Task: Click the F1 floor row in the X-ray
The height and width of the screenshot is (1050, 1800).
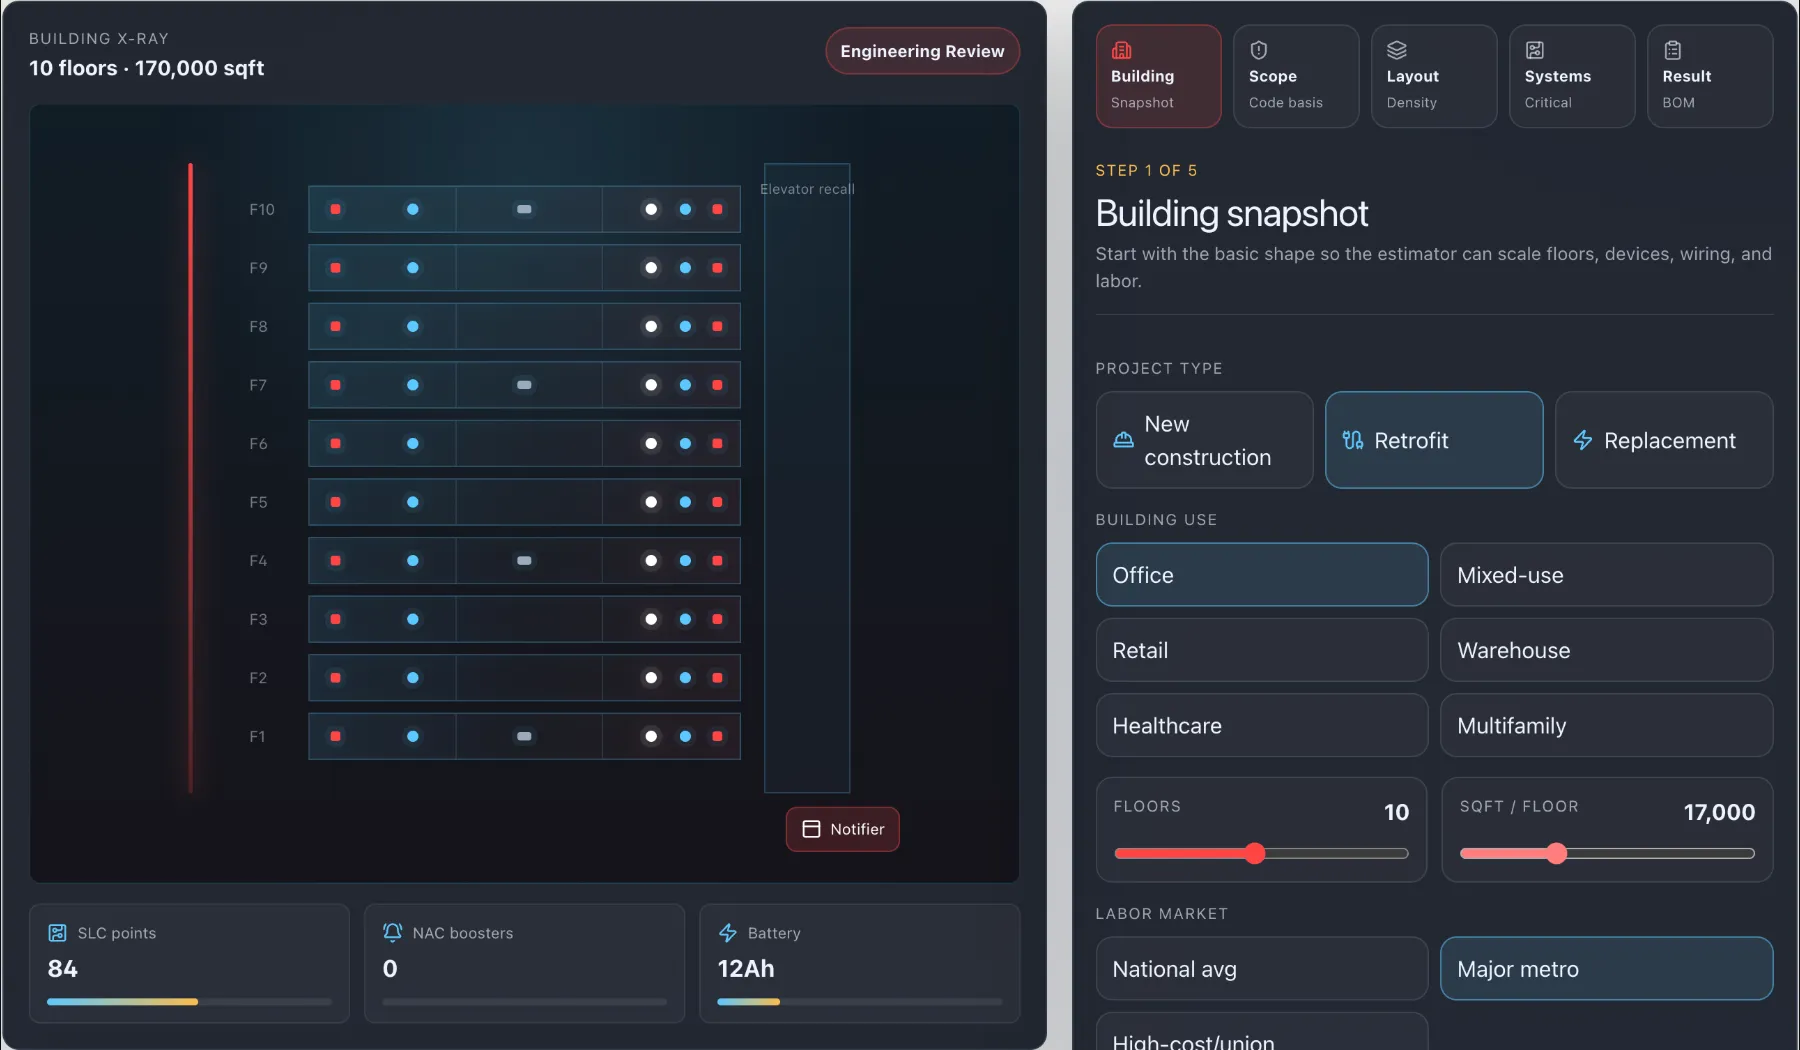Action: (x=524, y=736)
